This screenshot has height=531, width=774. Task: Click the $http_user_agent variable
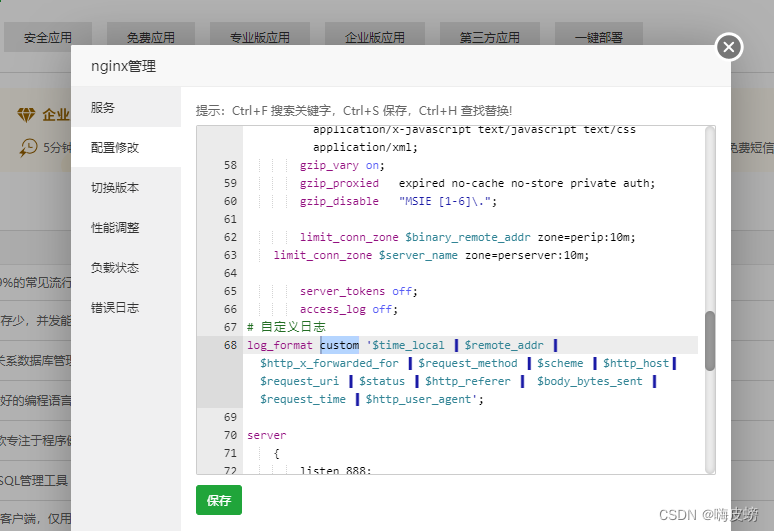pos(419,399)
